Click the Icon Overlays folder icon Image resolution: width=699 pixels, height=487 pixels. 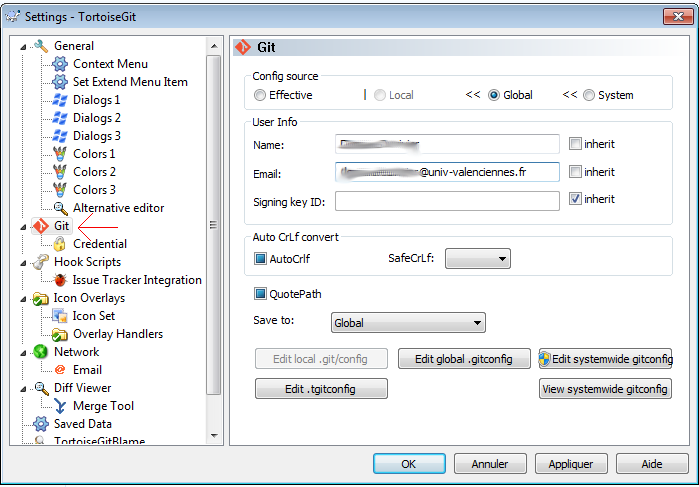click(x=41, y=298)
